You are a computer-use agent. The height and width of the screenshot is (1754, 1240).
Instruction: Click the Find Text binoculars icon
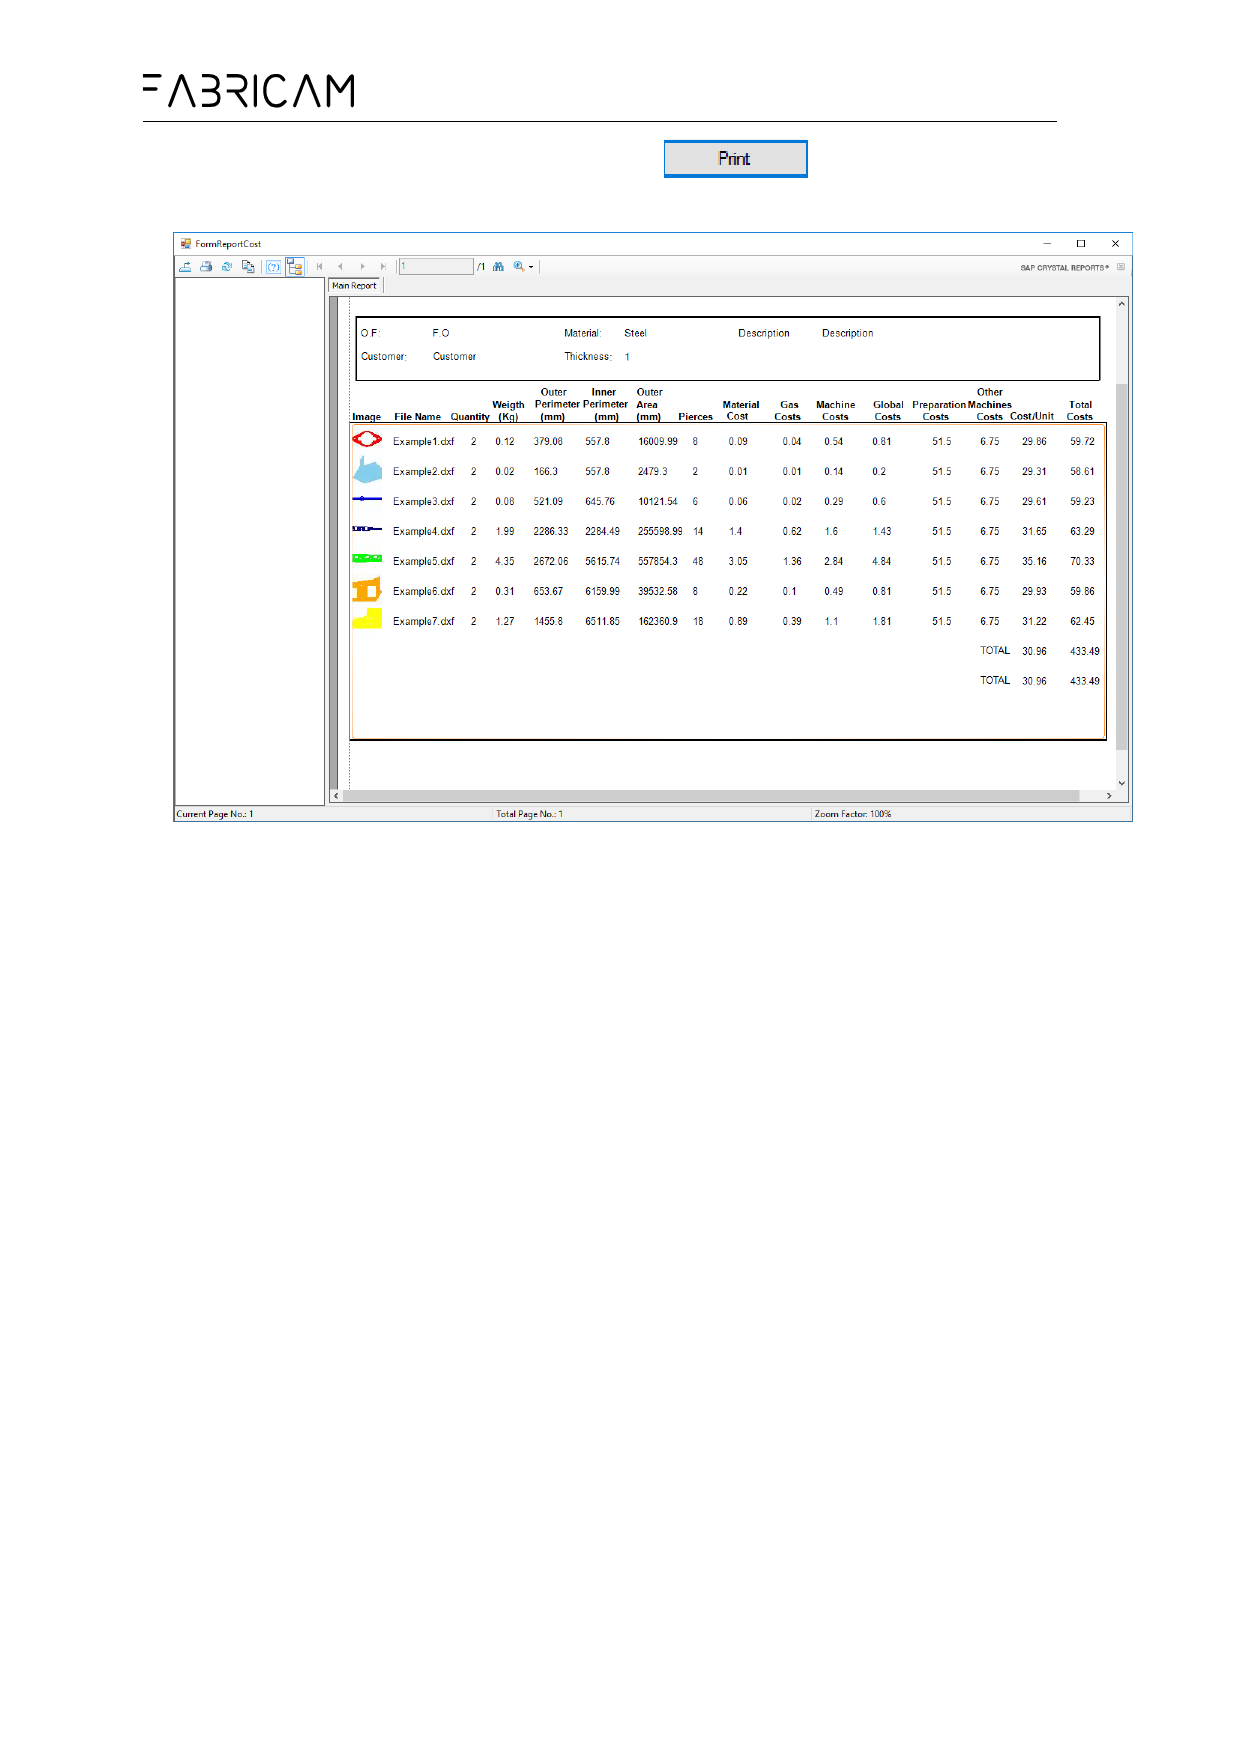(498, 267)
